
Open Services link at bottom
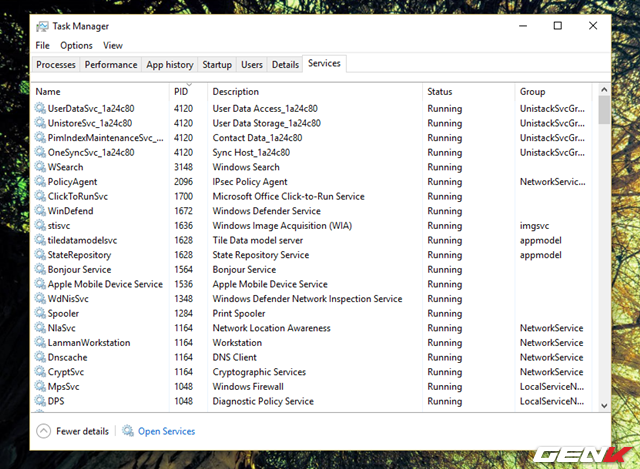coord(167,431)
